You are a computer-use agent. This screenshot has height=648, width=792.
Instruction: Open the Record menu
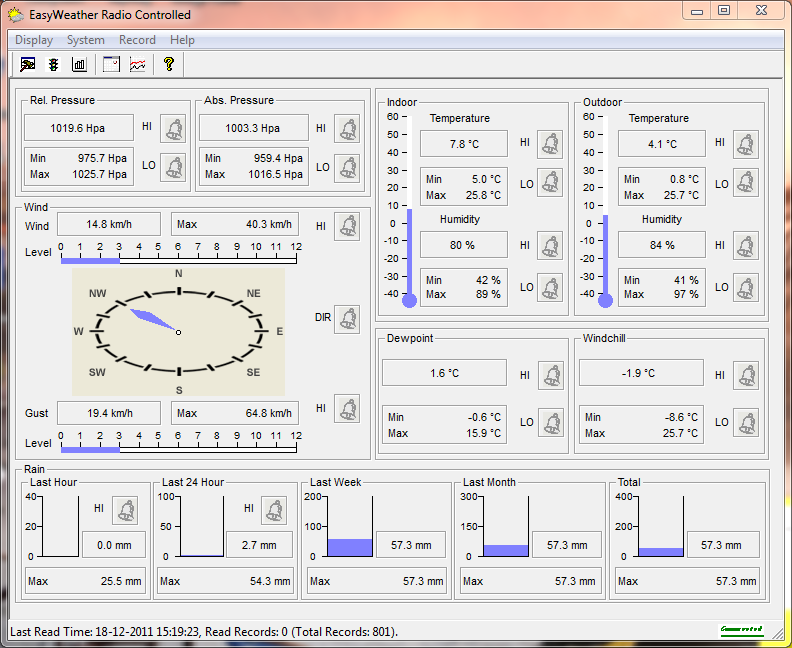(x=137, y=40)
